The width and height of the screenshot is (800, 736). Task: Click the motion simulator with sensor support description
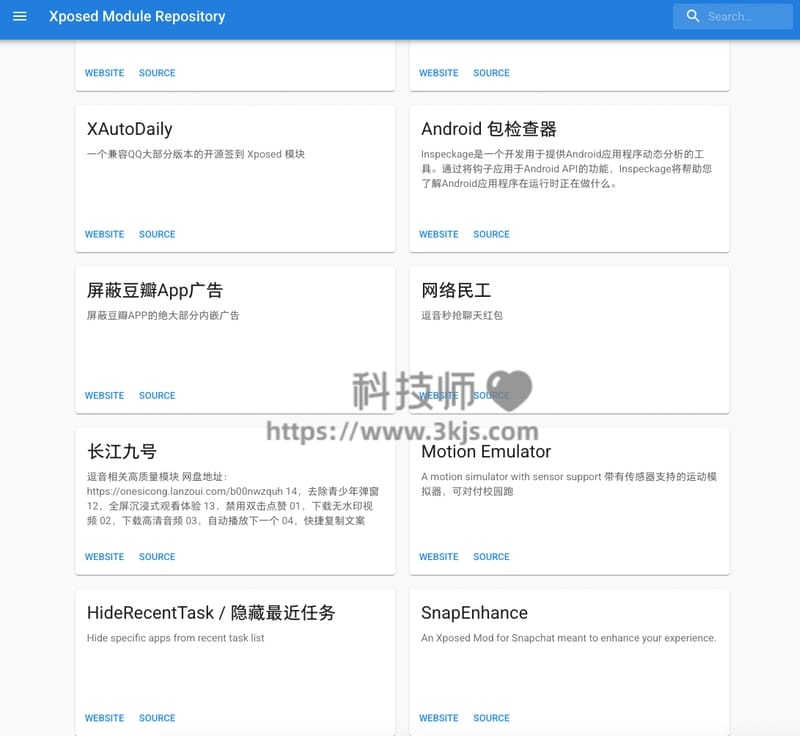(x=569, y=484)
